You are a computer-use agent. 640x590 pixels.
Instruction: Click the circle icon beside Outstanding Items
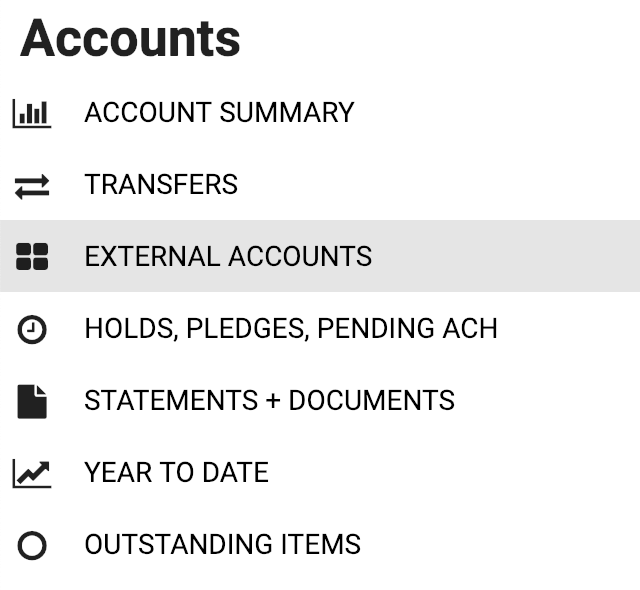tap(32, 545)
